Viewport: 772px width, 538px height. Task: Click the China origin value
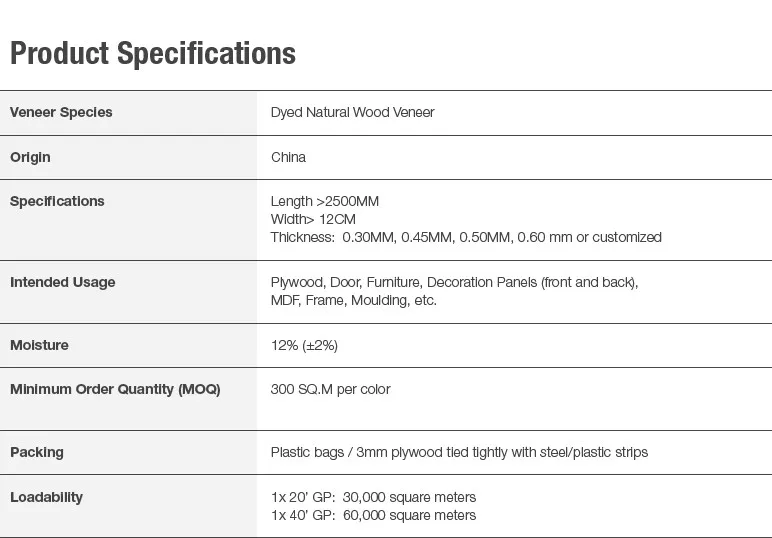[x=288, y=157]
